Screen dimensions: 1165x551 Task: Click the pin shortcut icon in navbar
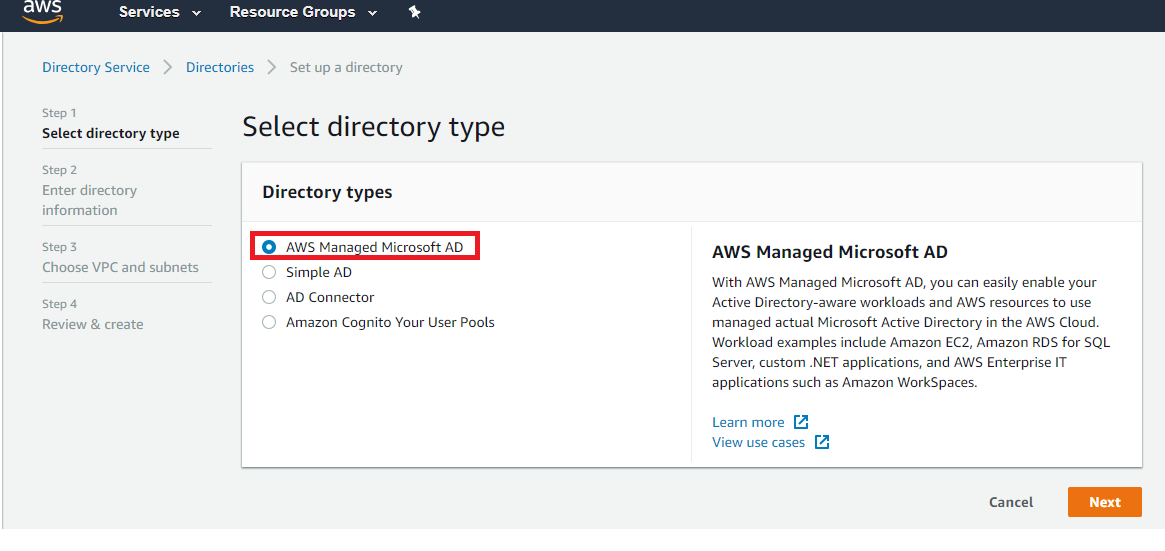pos(415,13)
